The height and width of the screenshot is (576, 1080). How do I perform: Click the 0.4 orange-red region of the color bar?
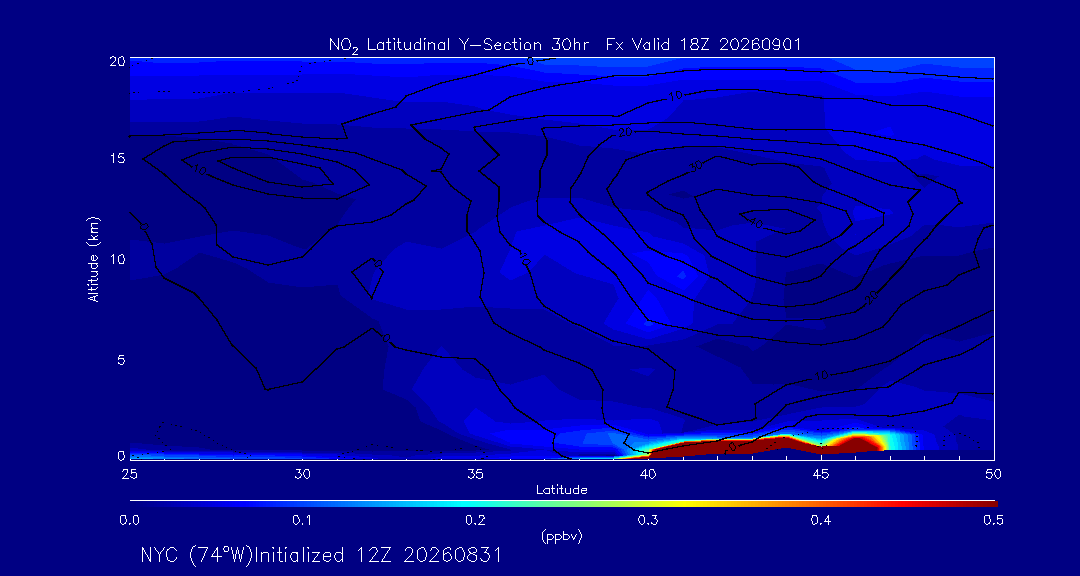pos(821,504)
